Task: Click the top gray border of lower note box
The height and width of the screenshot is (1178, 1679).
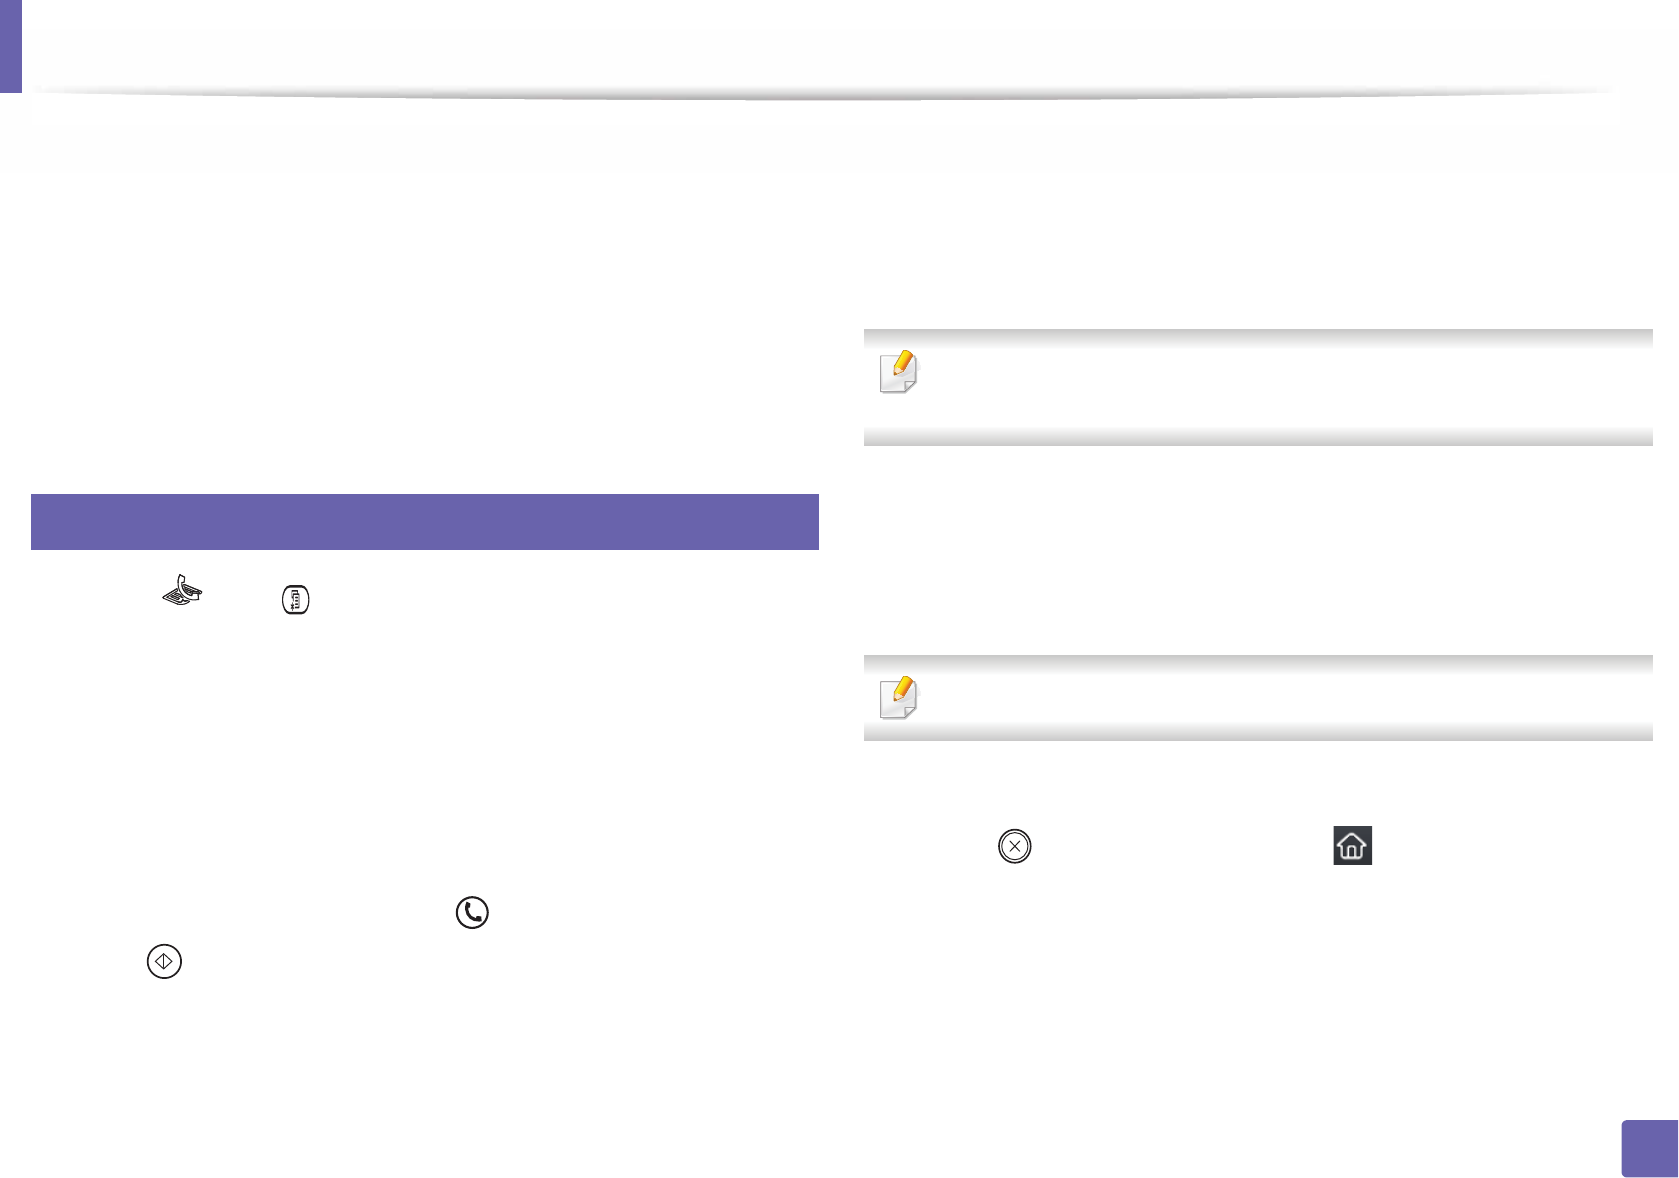Action: 1257,662
